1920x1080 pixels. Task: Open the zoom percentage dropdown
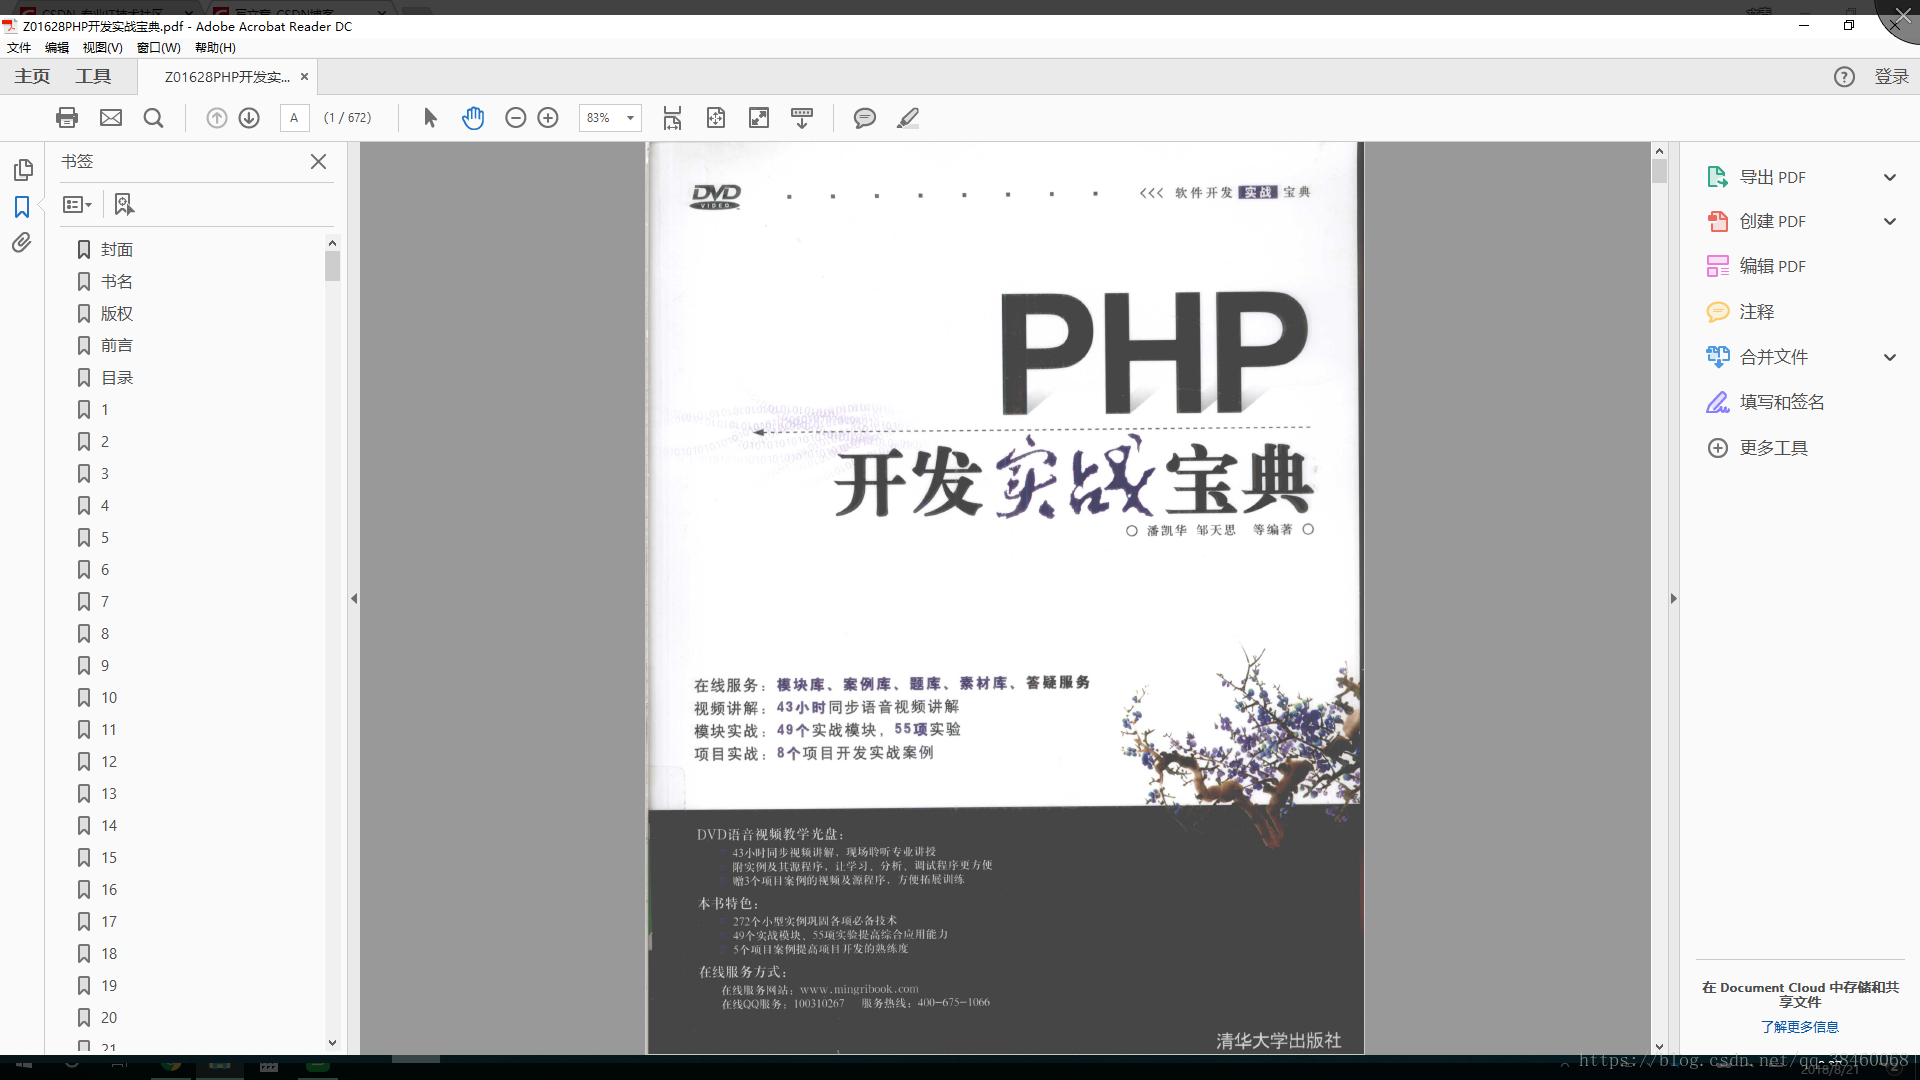pos(630,118)
